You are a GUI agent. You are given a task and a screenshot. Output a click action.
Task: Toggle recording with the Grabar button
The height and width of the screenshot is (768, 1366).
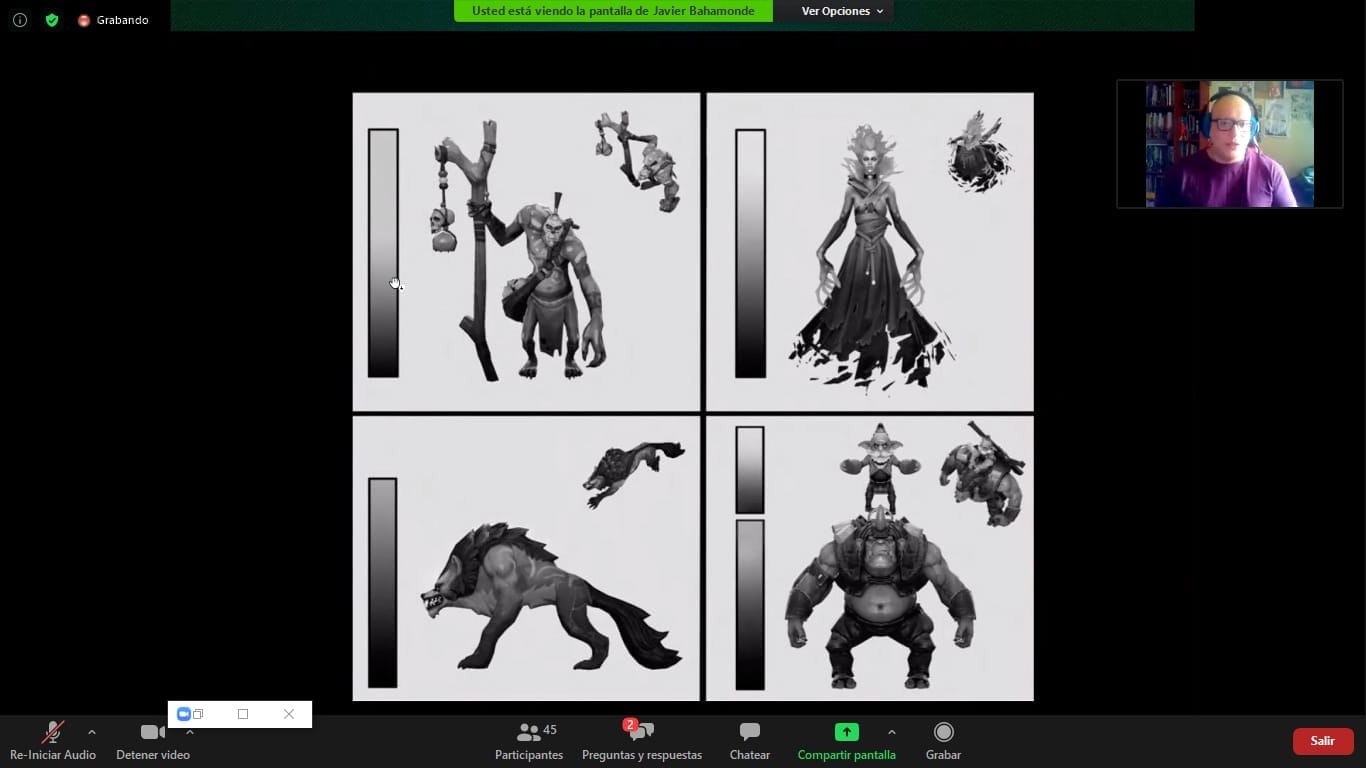[x=943, y=741]
